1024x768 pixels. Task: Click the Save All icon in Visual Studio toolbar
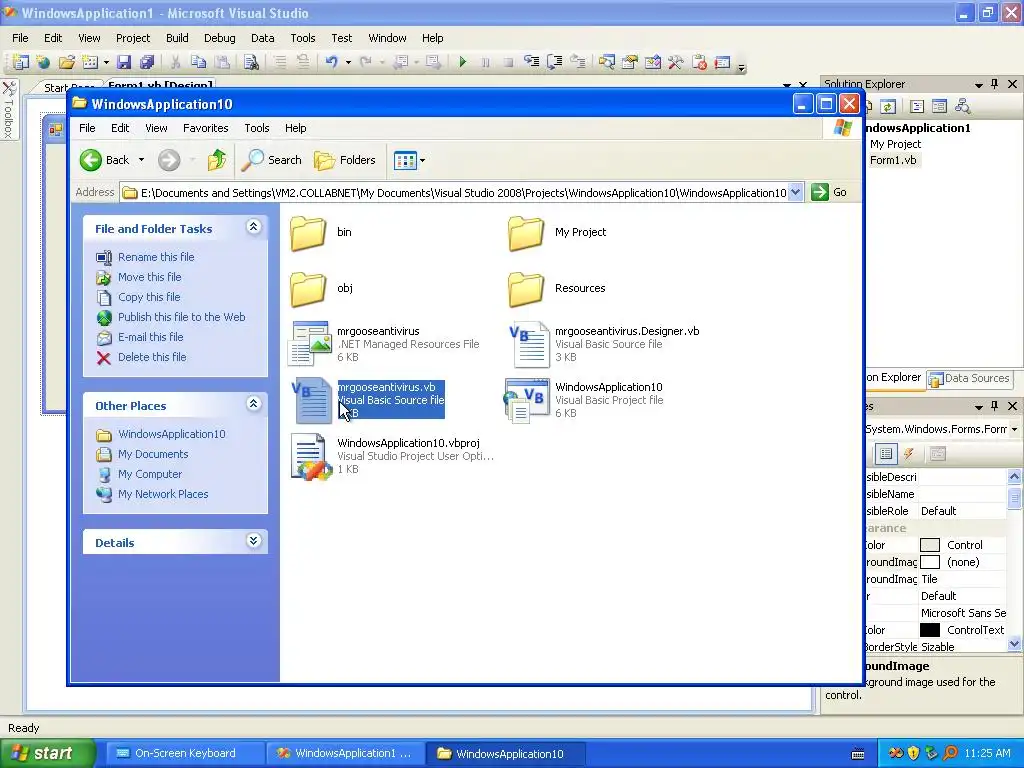[x=147, y=62]
